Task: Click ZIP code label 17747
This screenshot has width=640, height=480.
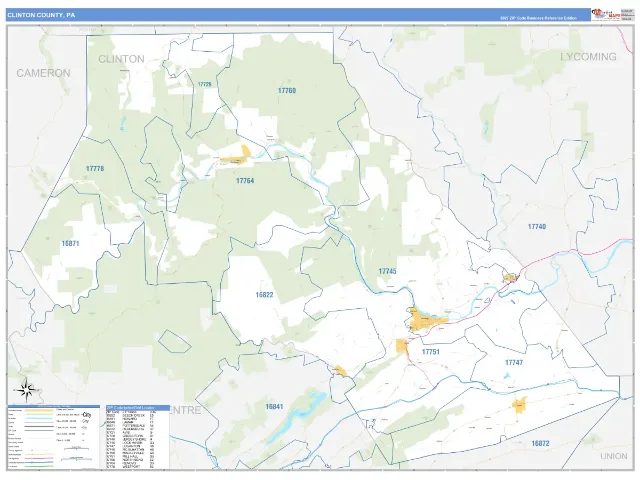Action: pyautogui.click(x=514, y=362)
